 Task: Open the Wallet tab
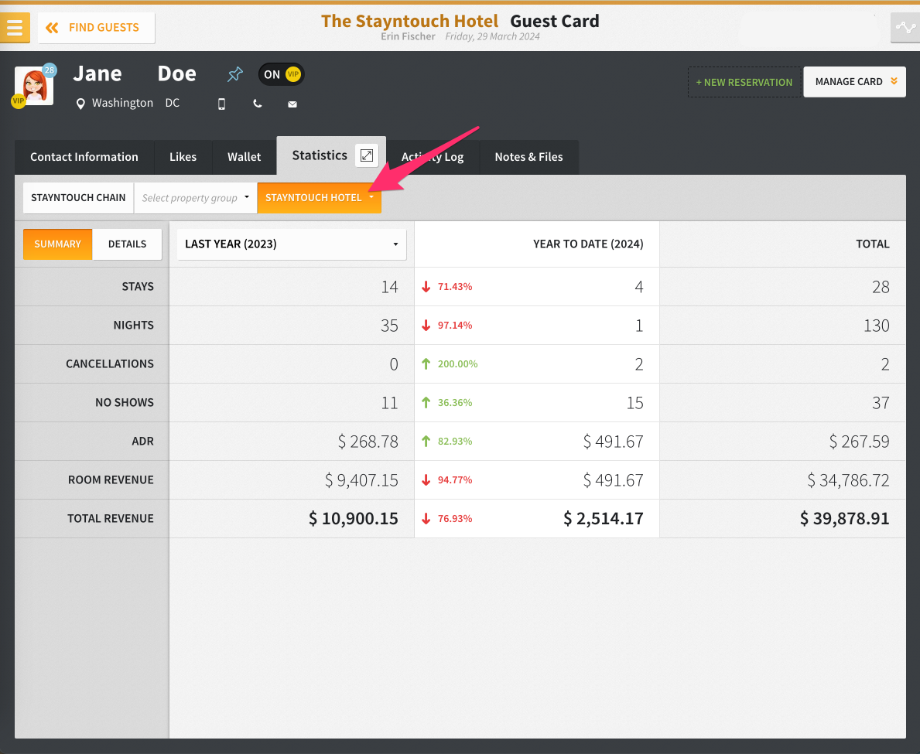point(244,157)
